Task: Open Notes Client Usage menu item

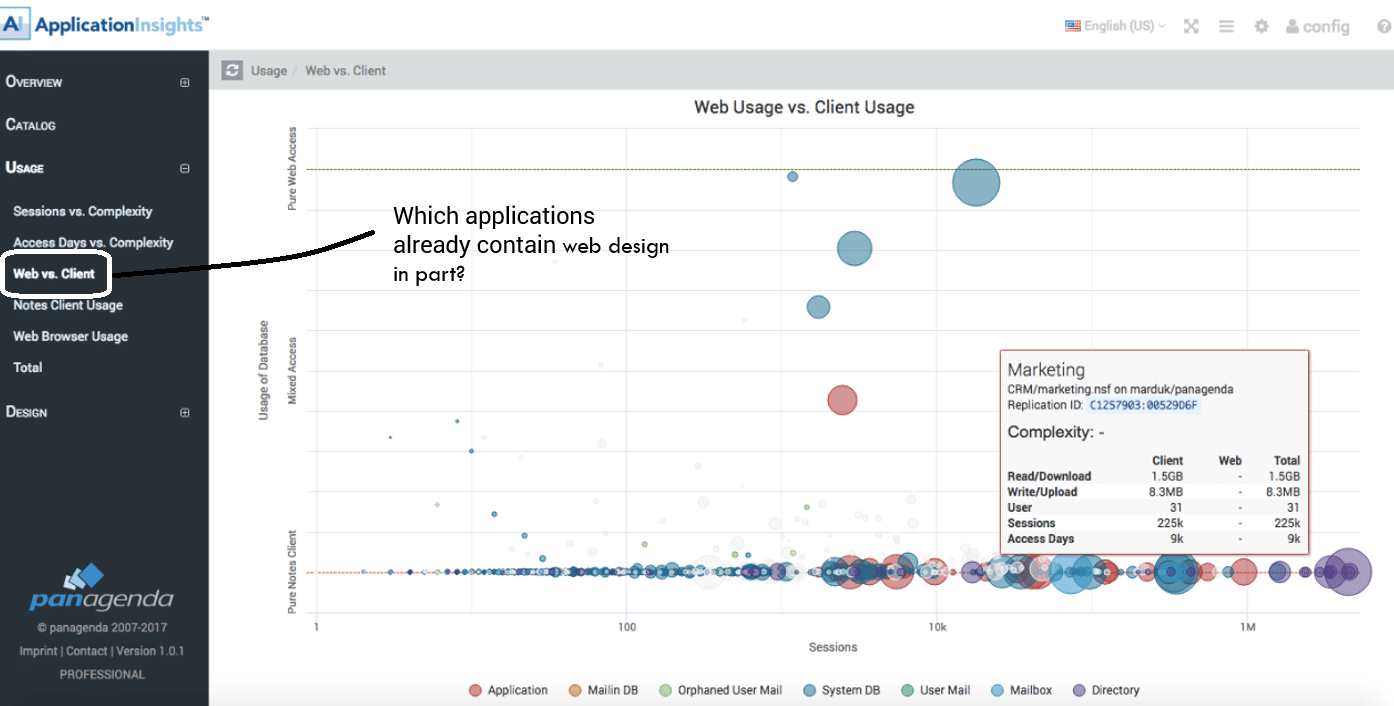Action: click(x=67, y=305)
